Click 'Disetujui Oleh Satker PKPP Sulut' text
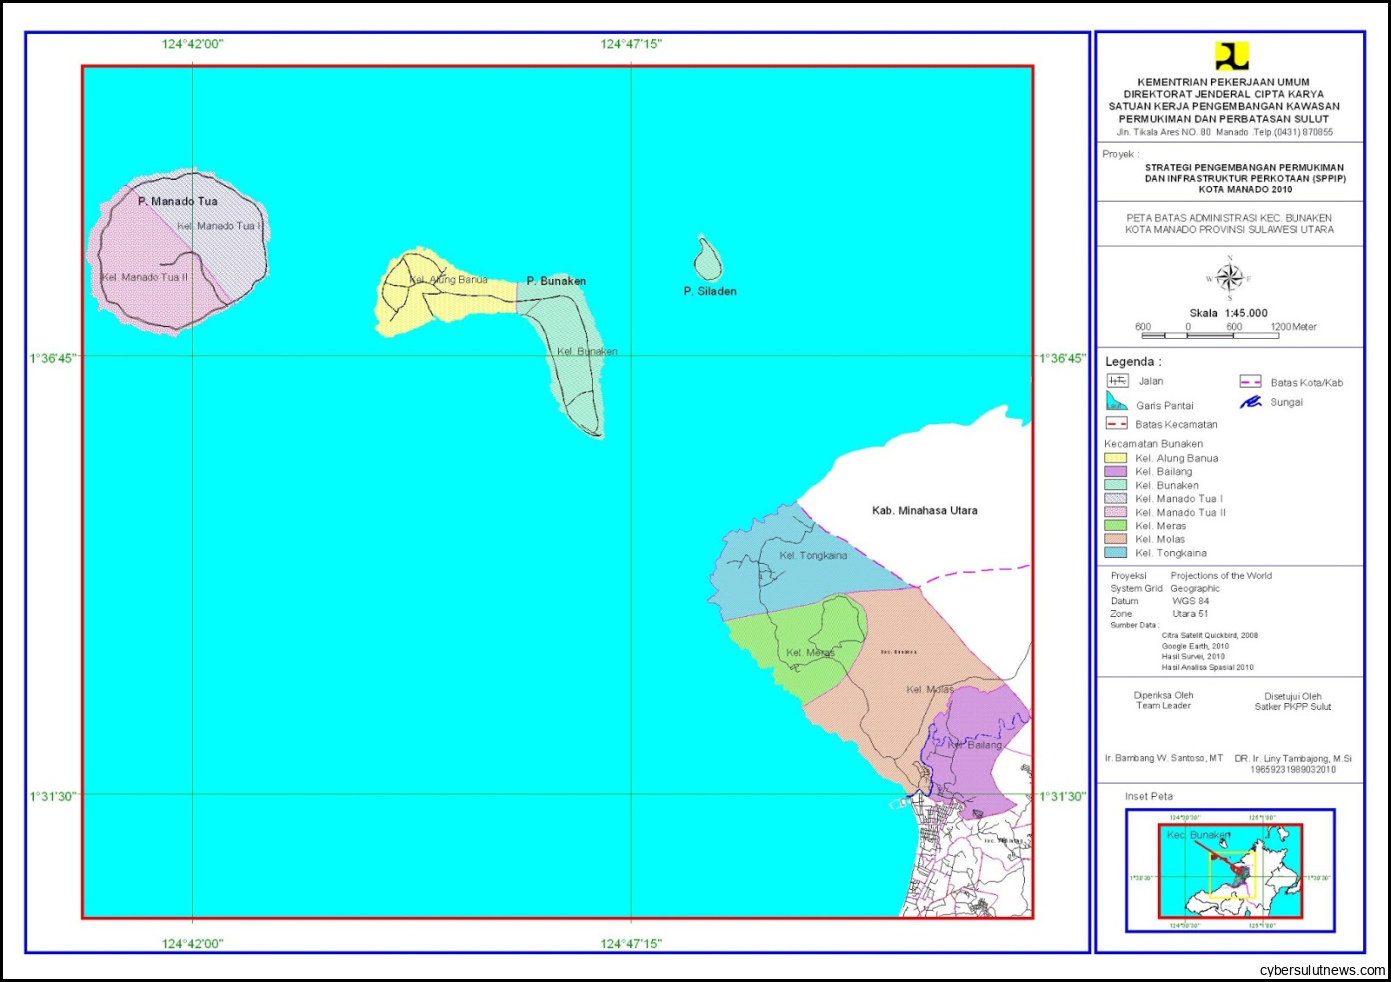Screen dimensions: 1391x982 [x=1293, y=701]
